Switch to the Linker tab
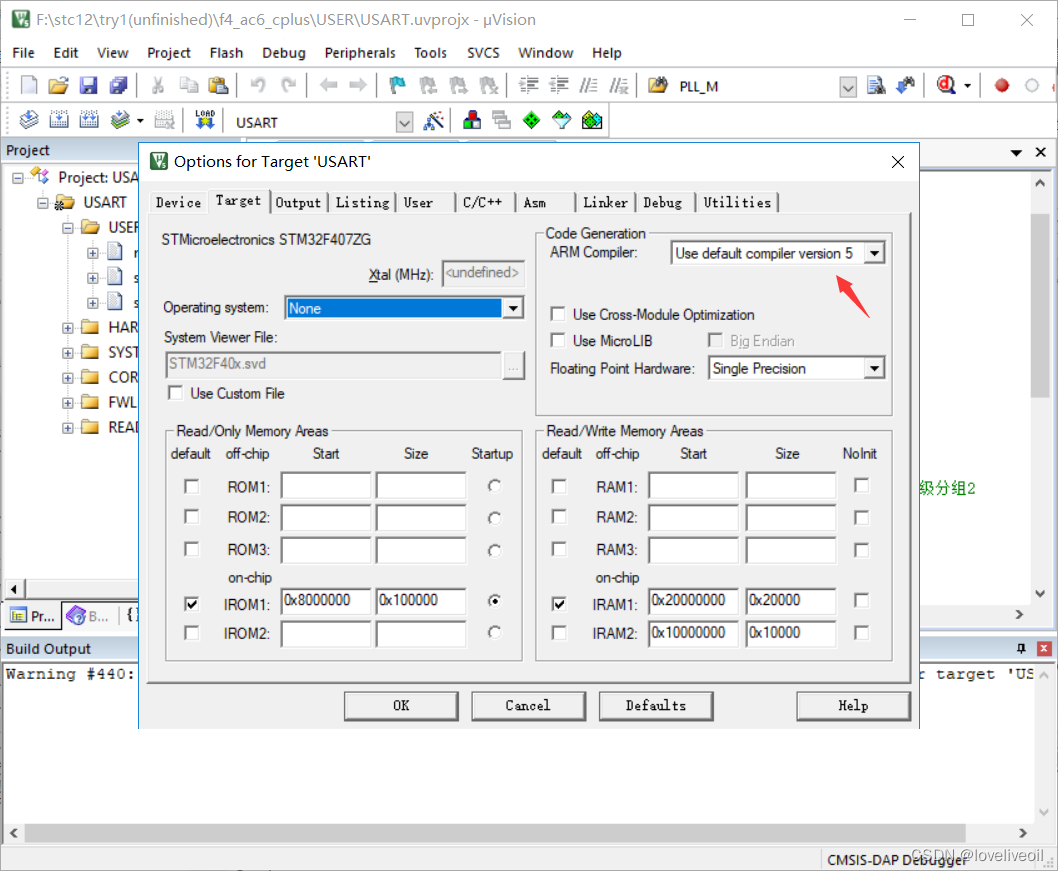This screenshot has width=1058, height=871. click(x=605, y=202)
